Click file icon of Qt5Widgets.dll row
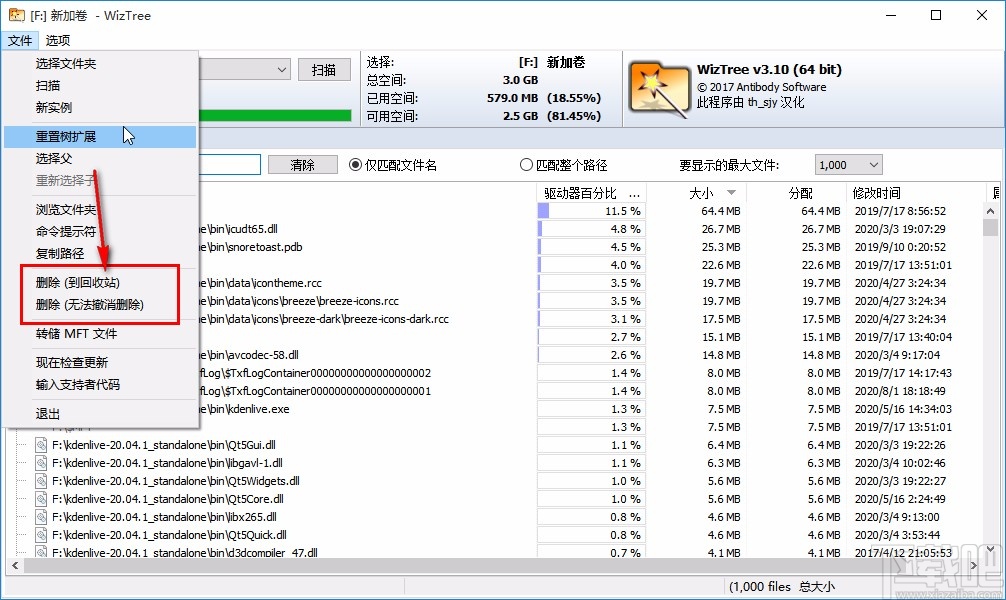This screenshot has width=1006, height=600. coord(41,481)
